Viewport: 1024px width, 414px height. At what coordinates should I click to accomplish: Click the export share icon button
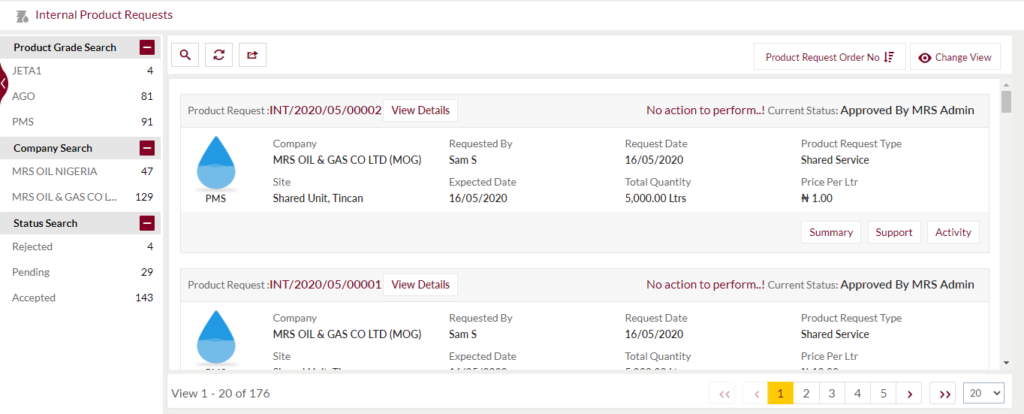[252, 56]
